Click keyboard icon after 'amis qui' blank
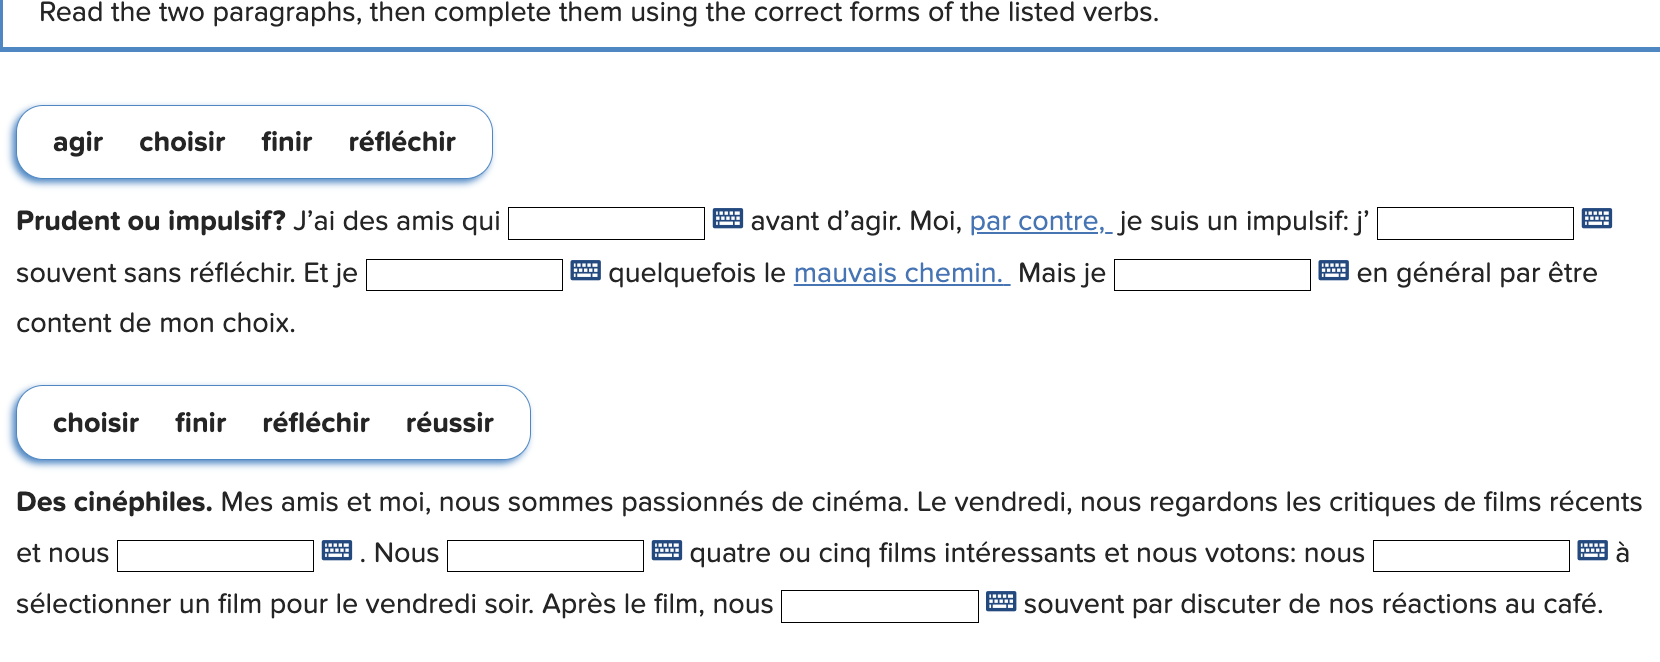 click(727, 218)
